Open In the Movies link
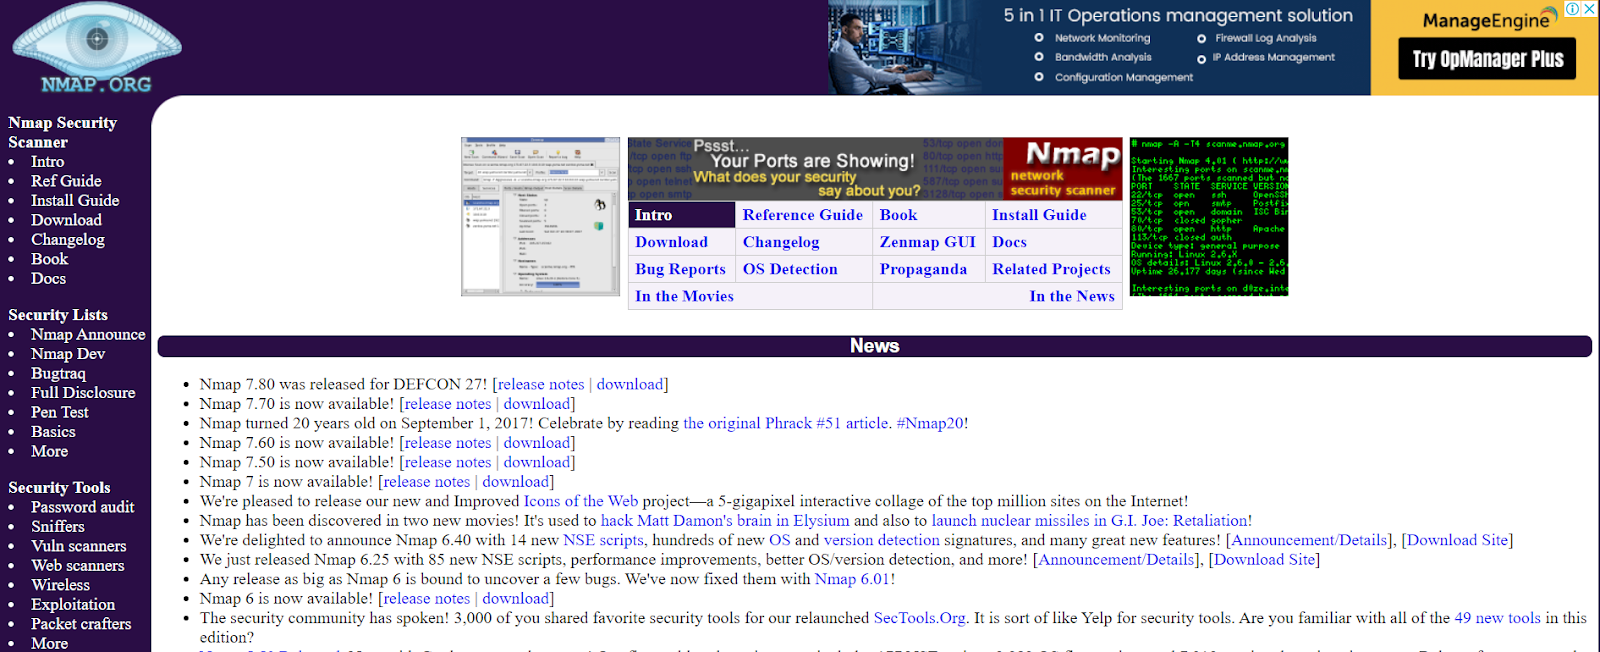This screenshot has height=652, width=1600. [684, 296]
